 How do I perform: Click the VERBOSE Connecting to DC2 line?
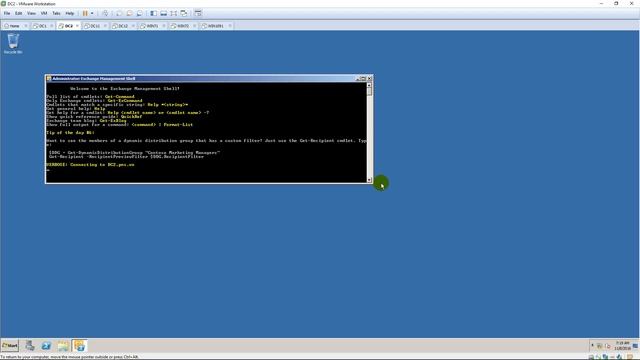tap(90, 164)
